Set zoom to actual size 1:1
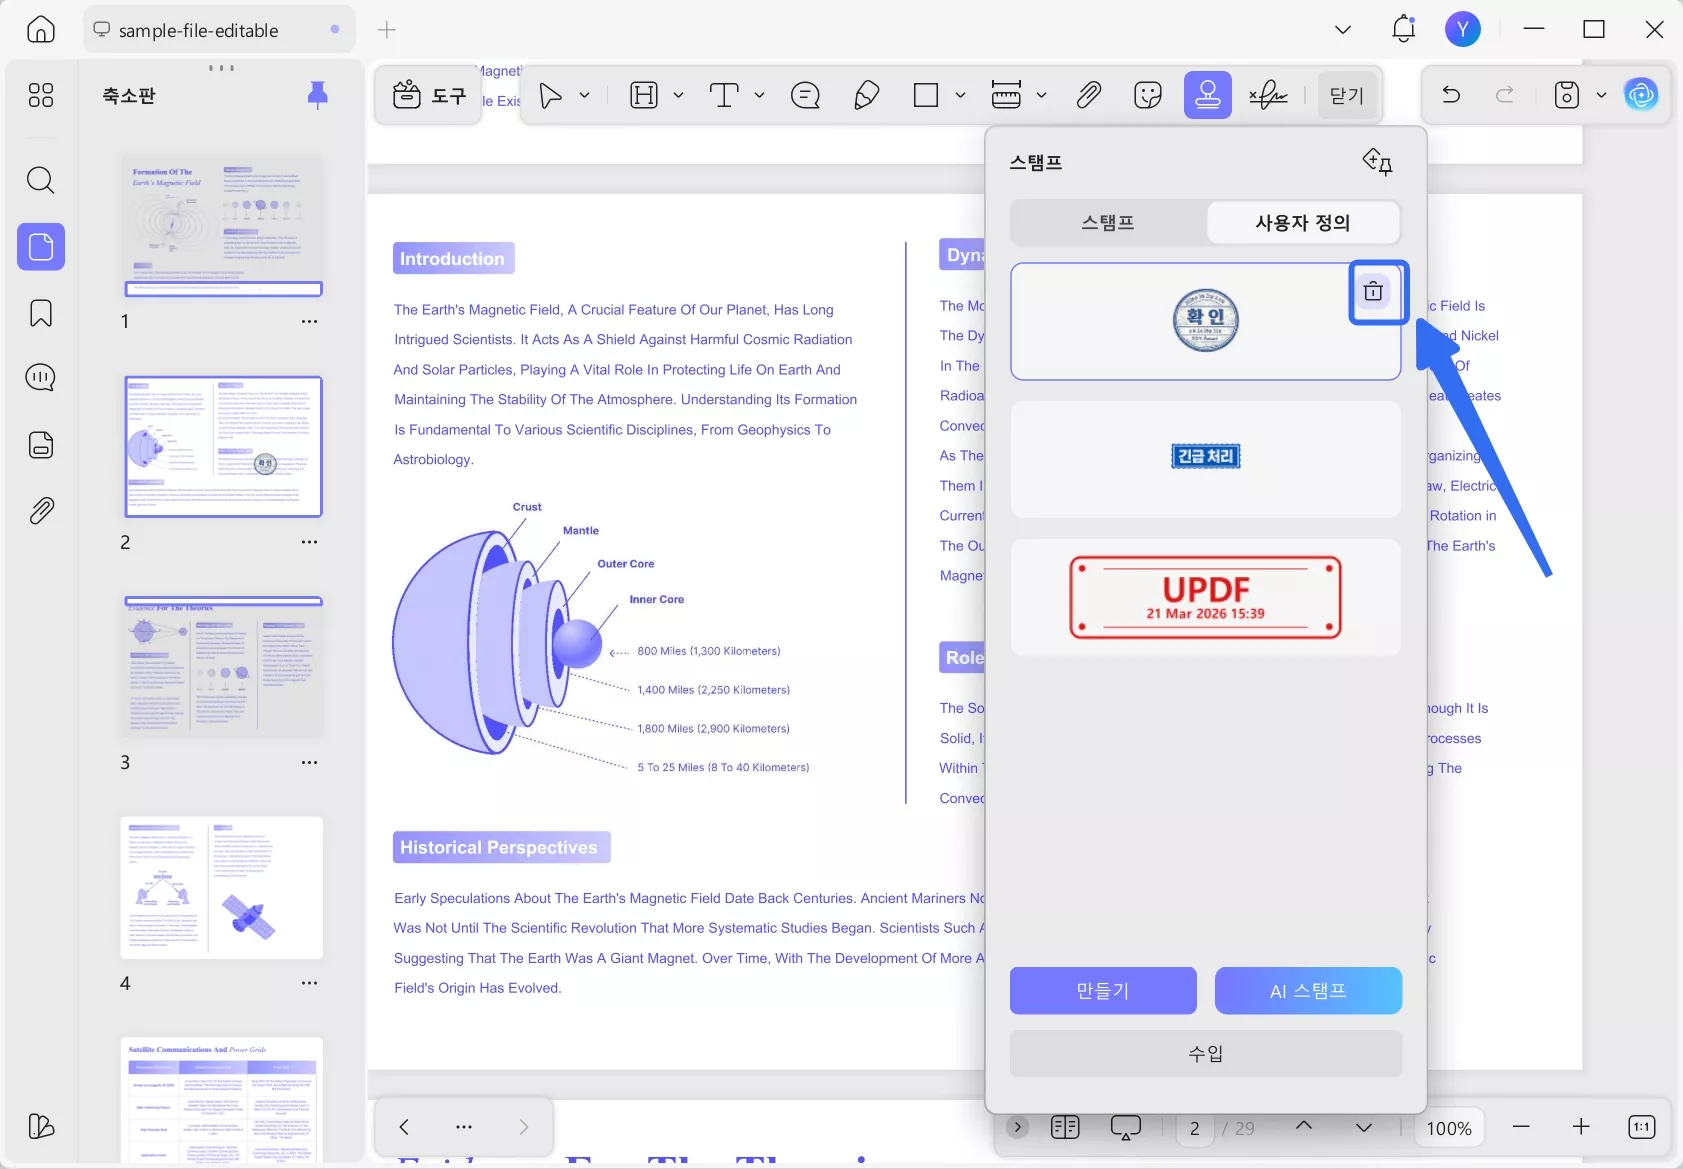This screenshot has height=1169, width=1683. pyautogui.click(x=1641, y=1127)
